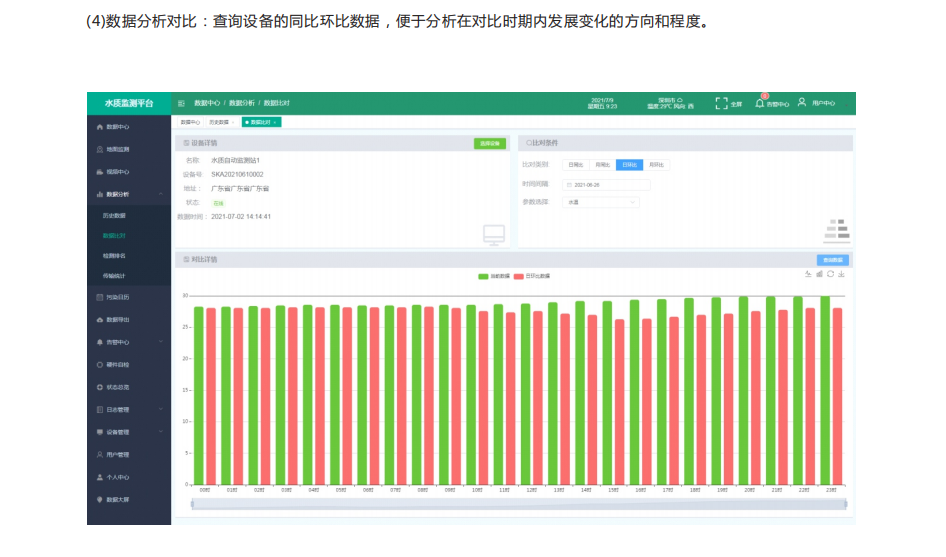Click the 全屏 fullscreen icon in the header

[x=721, y=104]
